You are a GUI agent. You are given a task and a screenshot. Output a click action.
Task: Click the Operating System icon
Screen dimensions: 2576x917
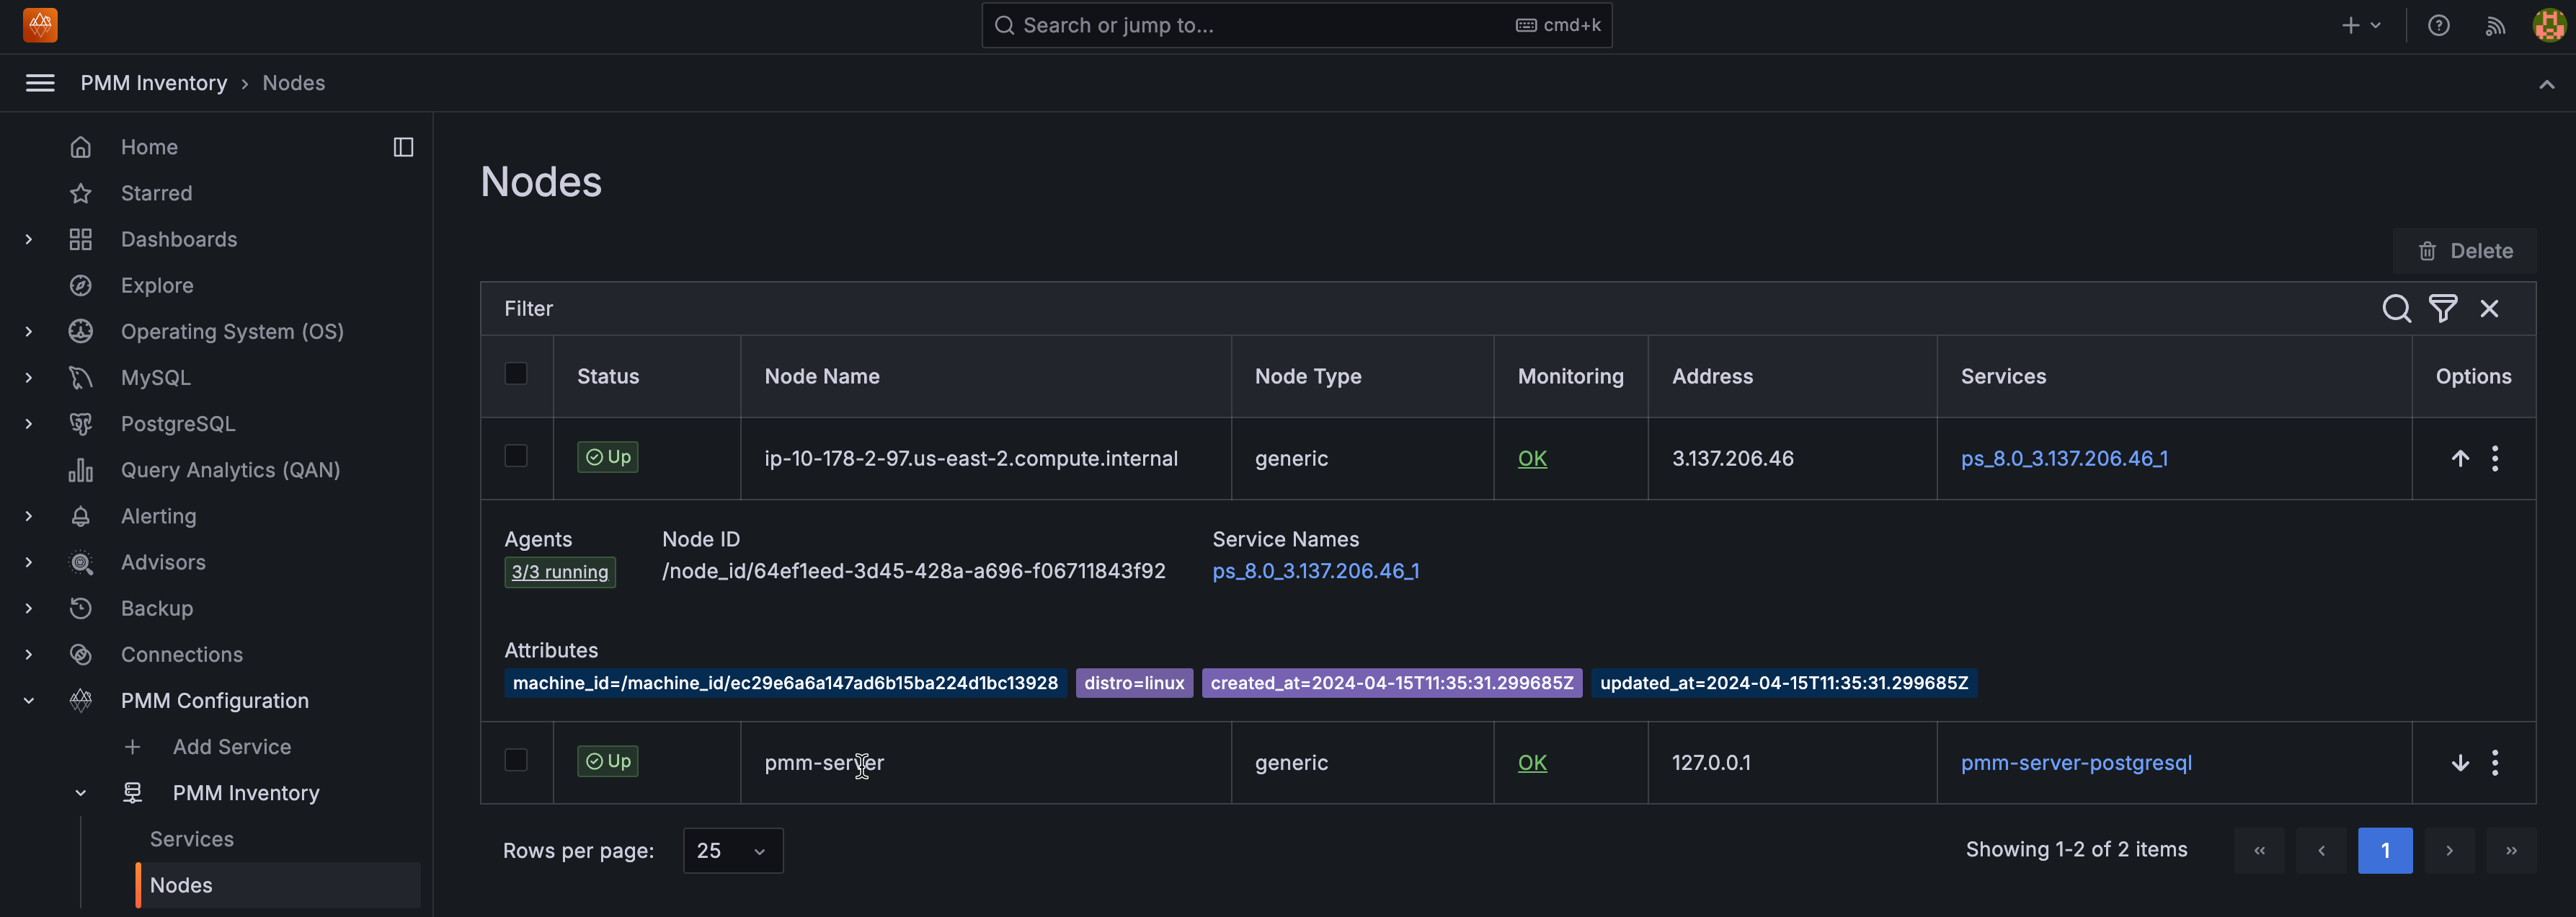tap(81, 331)
